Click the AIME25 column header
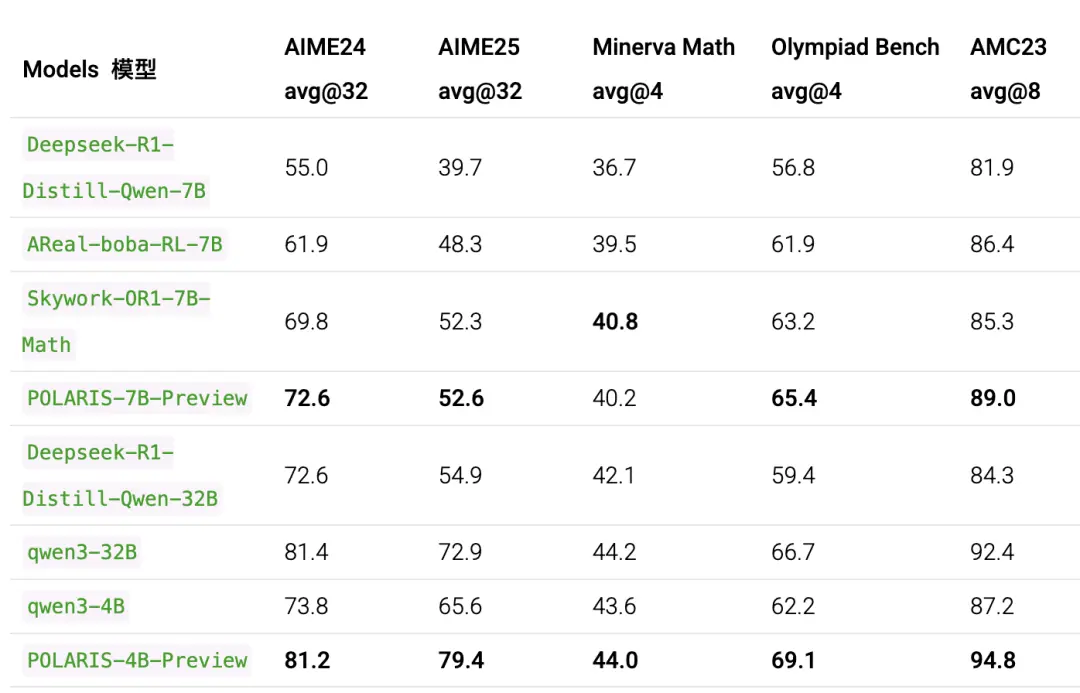Viewport: 1080px width, 693px height. click(x=479, y=47)
